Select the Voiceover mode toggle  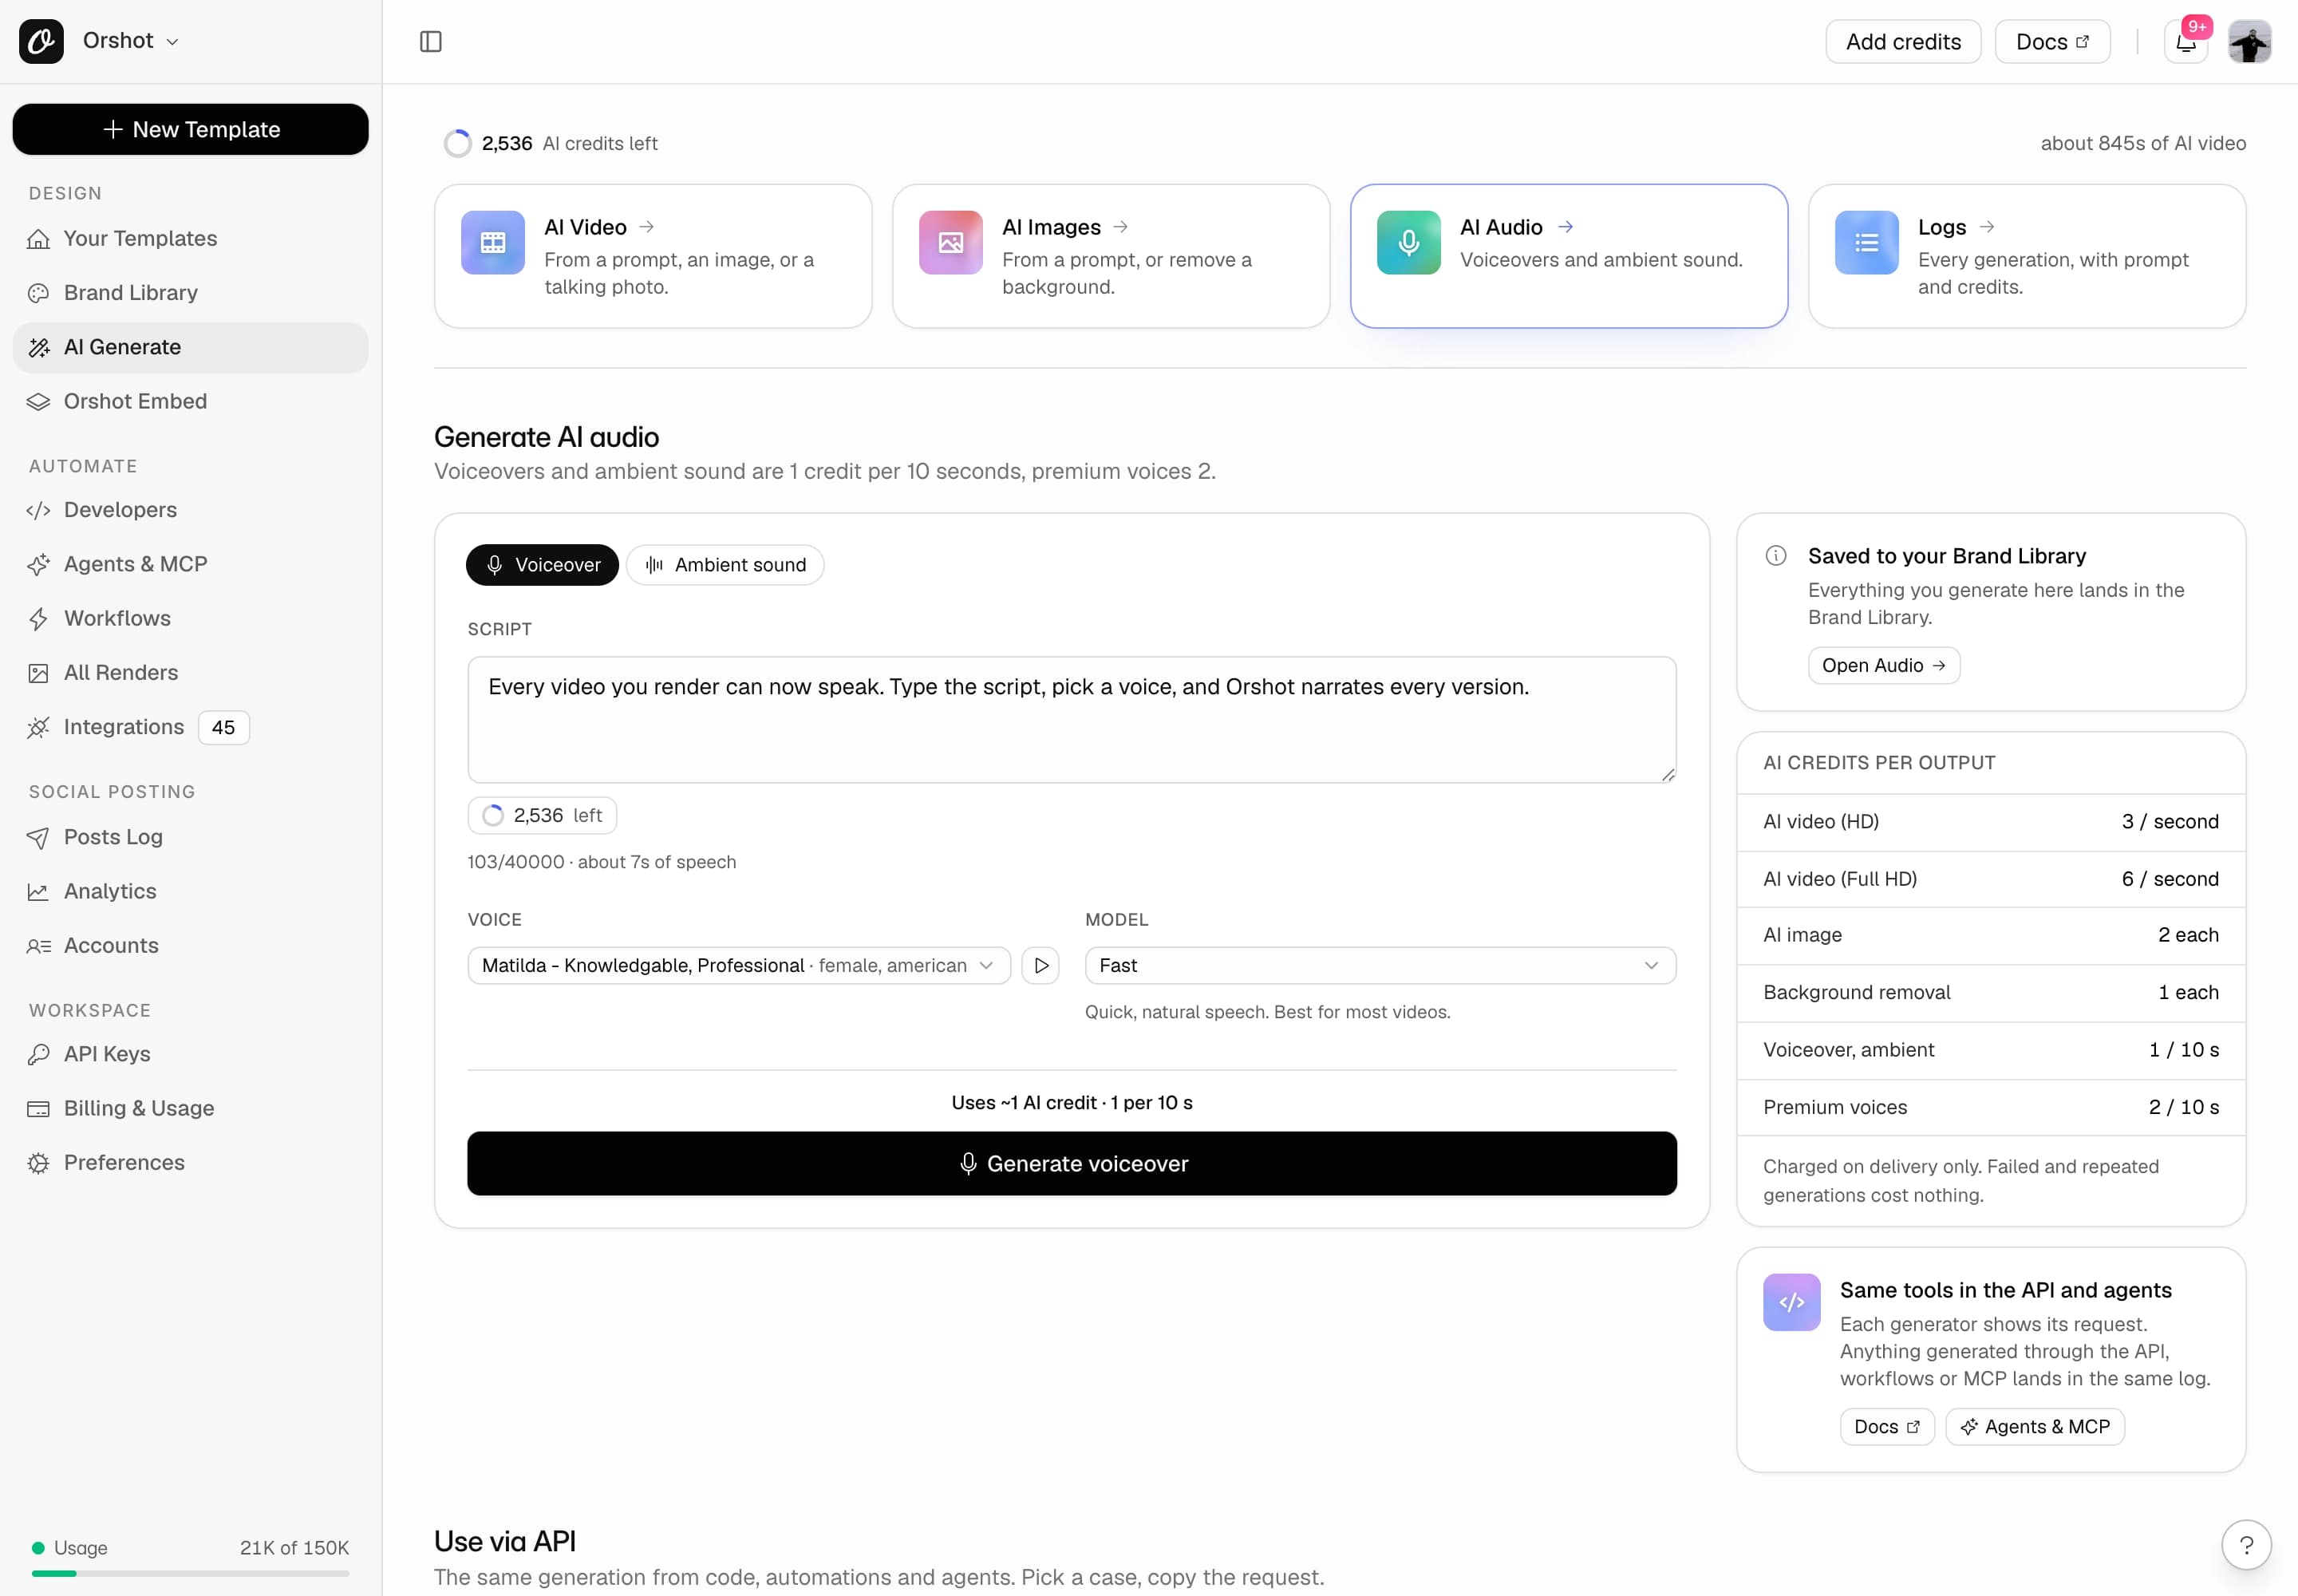[x=542, y=565]
